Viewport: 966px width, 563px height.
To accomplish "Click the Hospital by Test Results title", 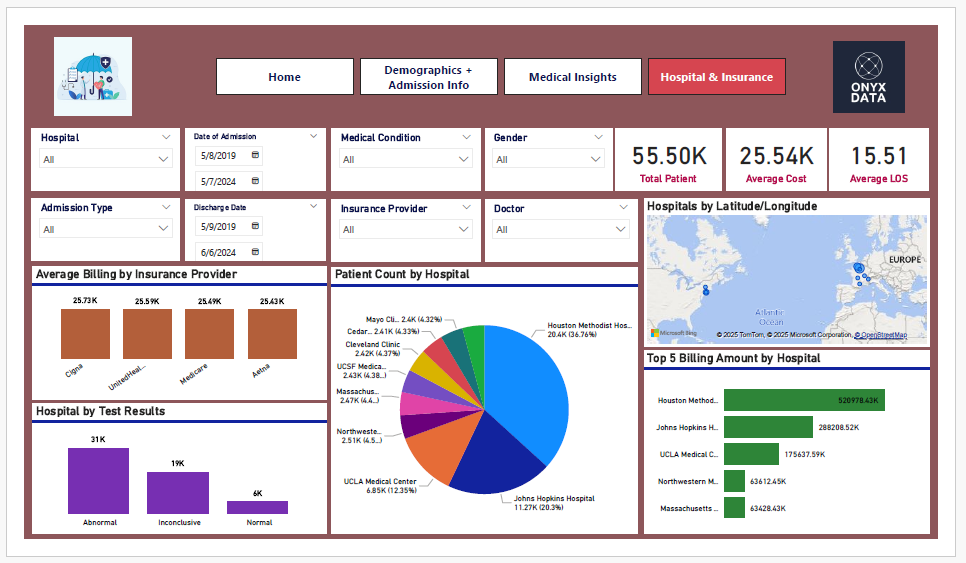I will pyautogui.click(x=100, y=411).
